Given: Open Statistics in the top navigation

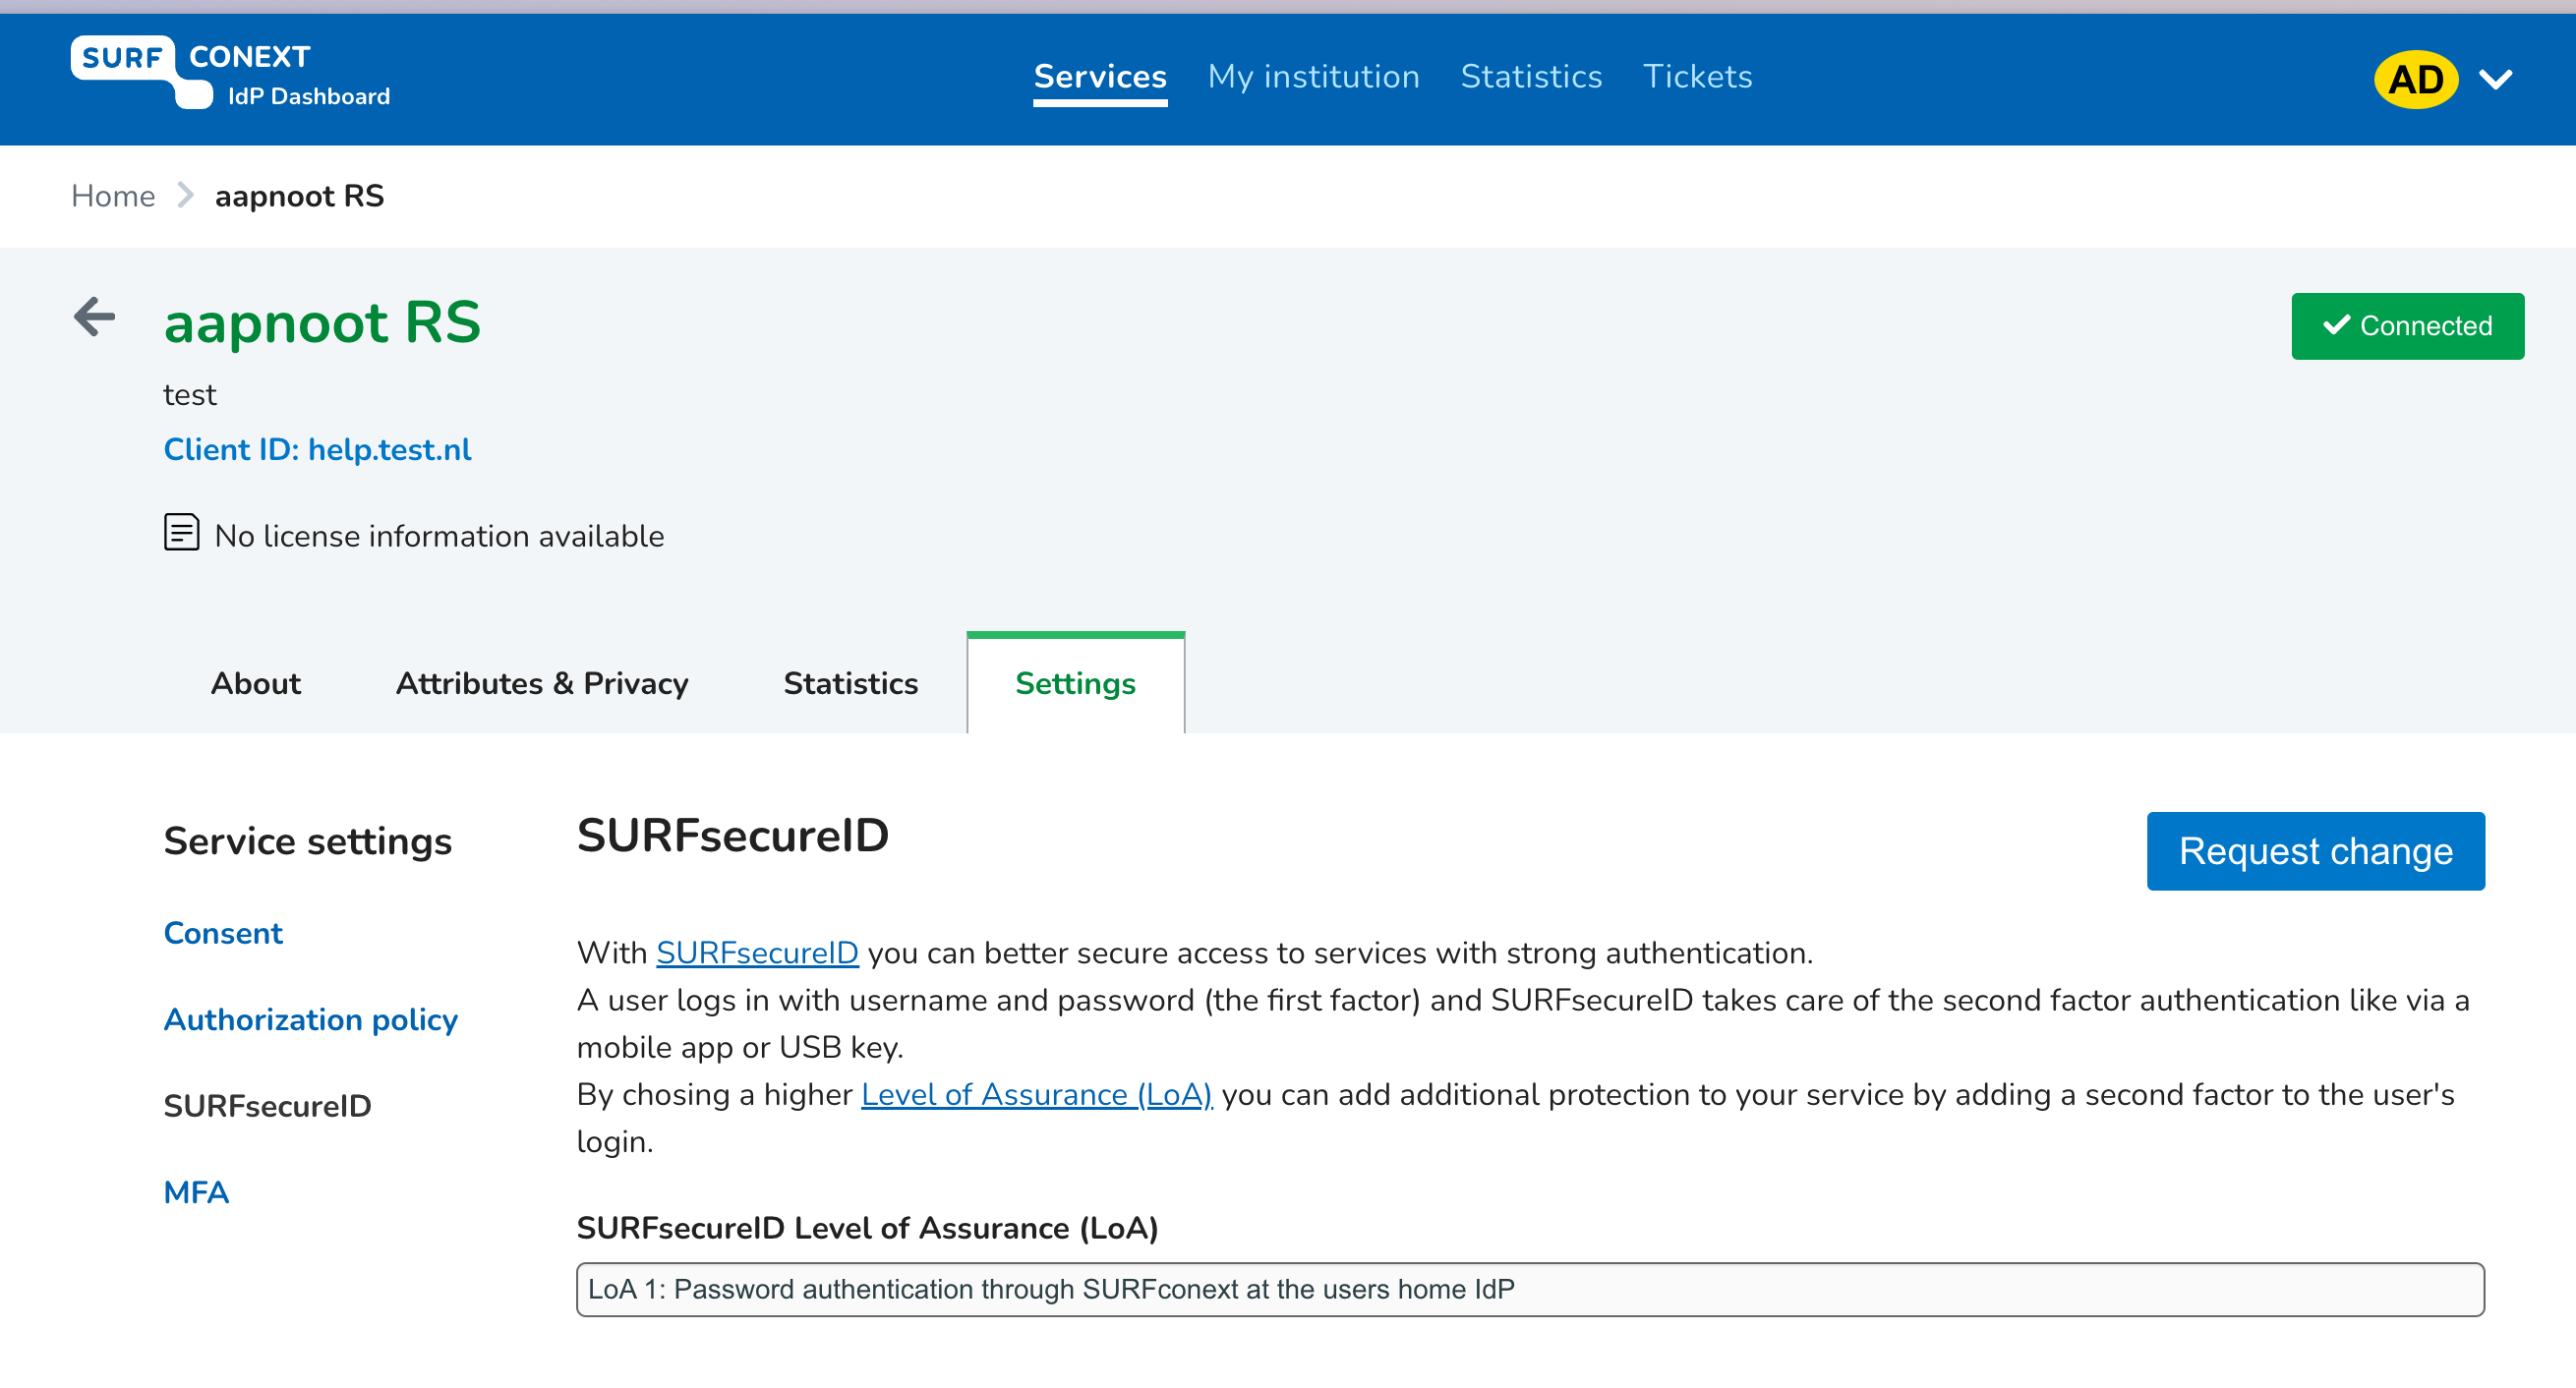Looking at the screenshot, I should tap(1531, 77).
